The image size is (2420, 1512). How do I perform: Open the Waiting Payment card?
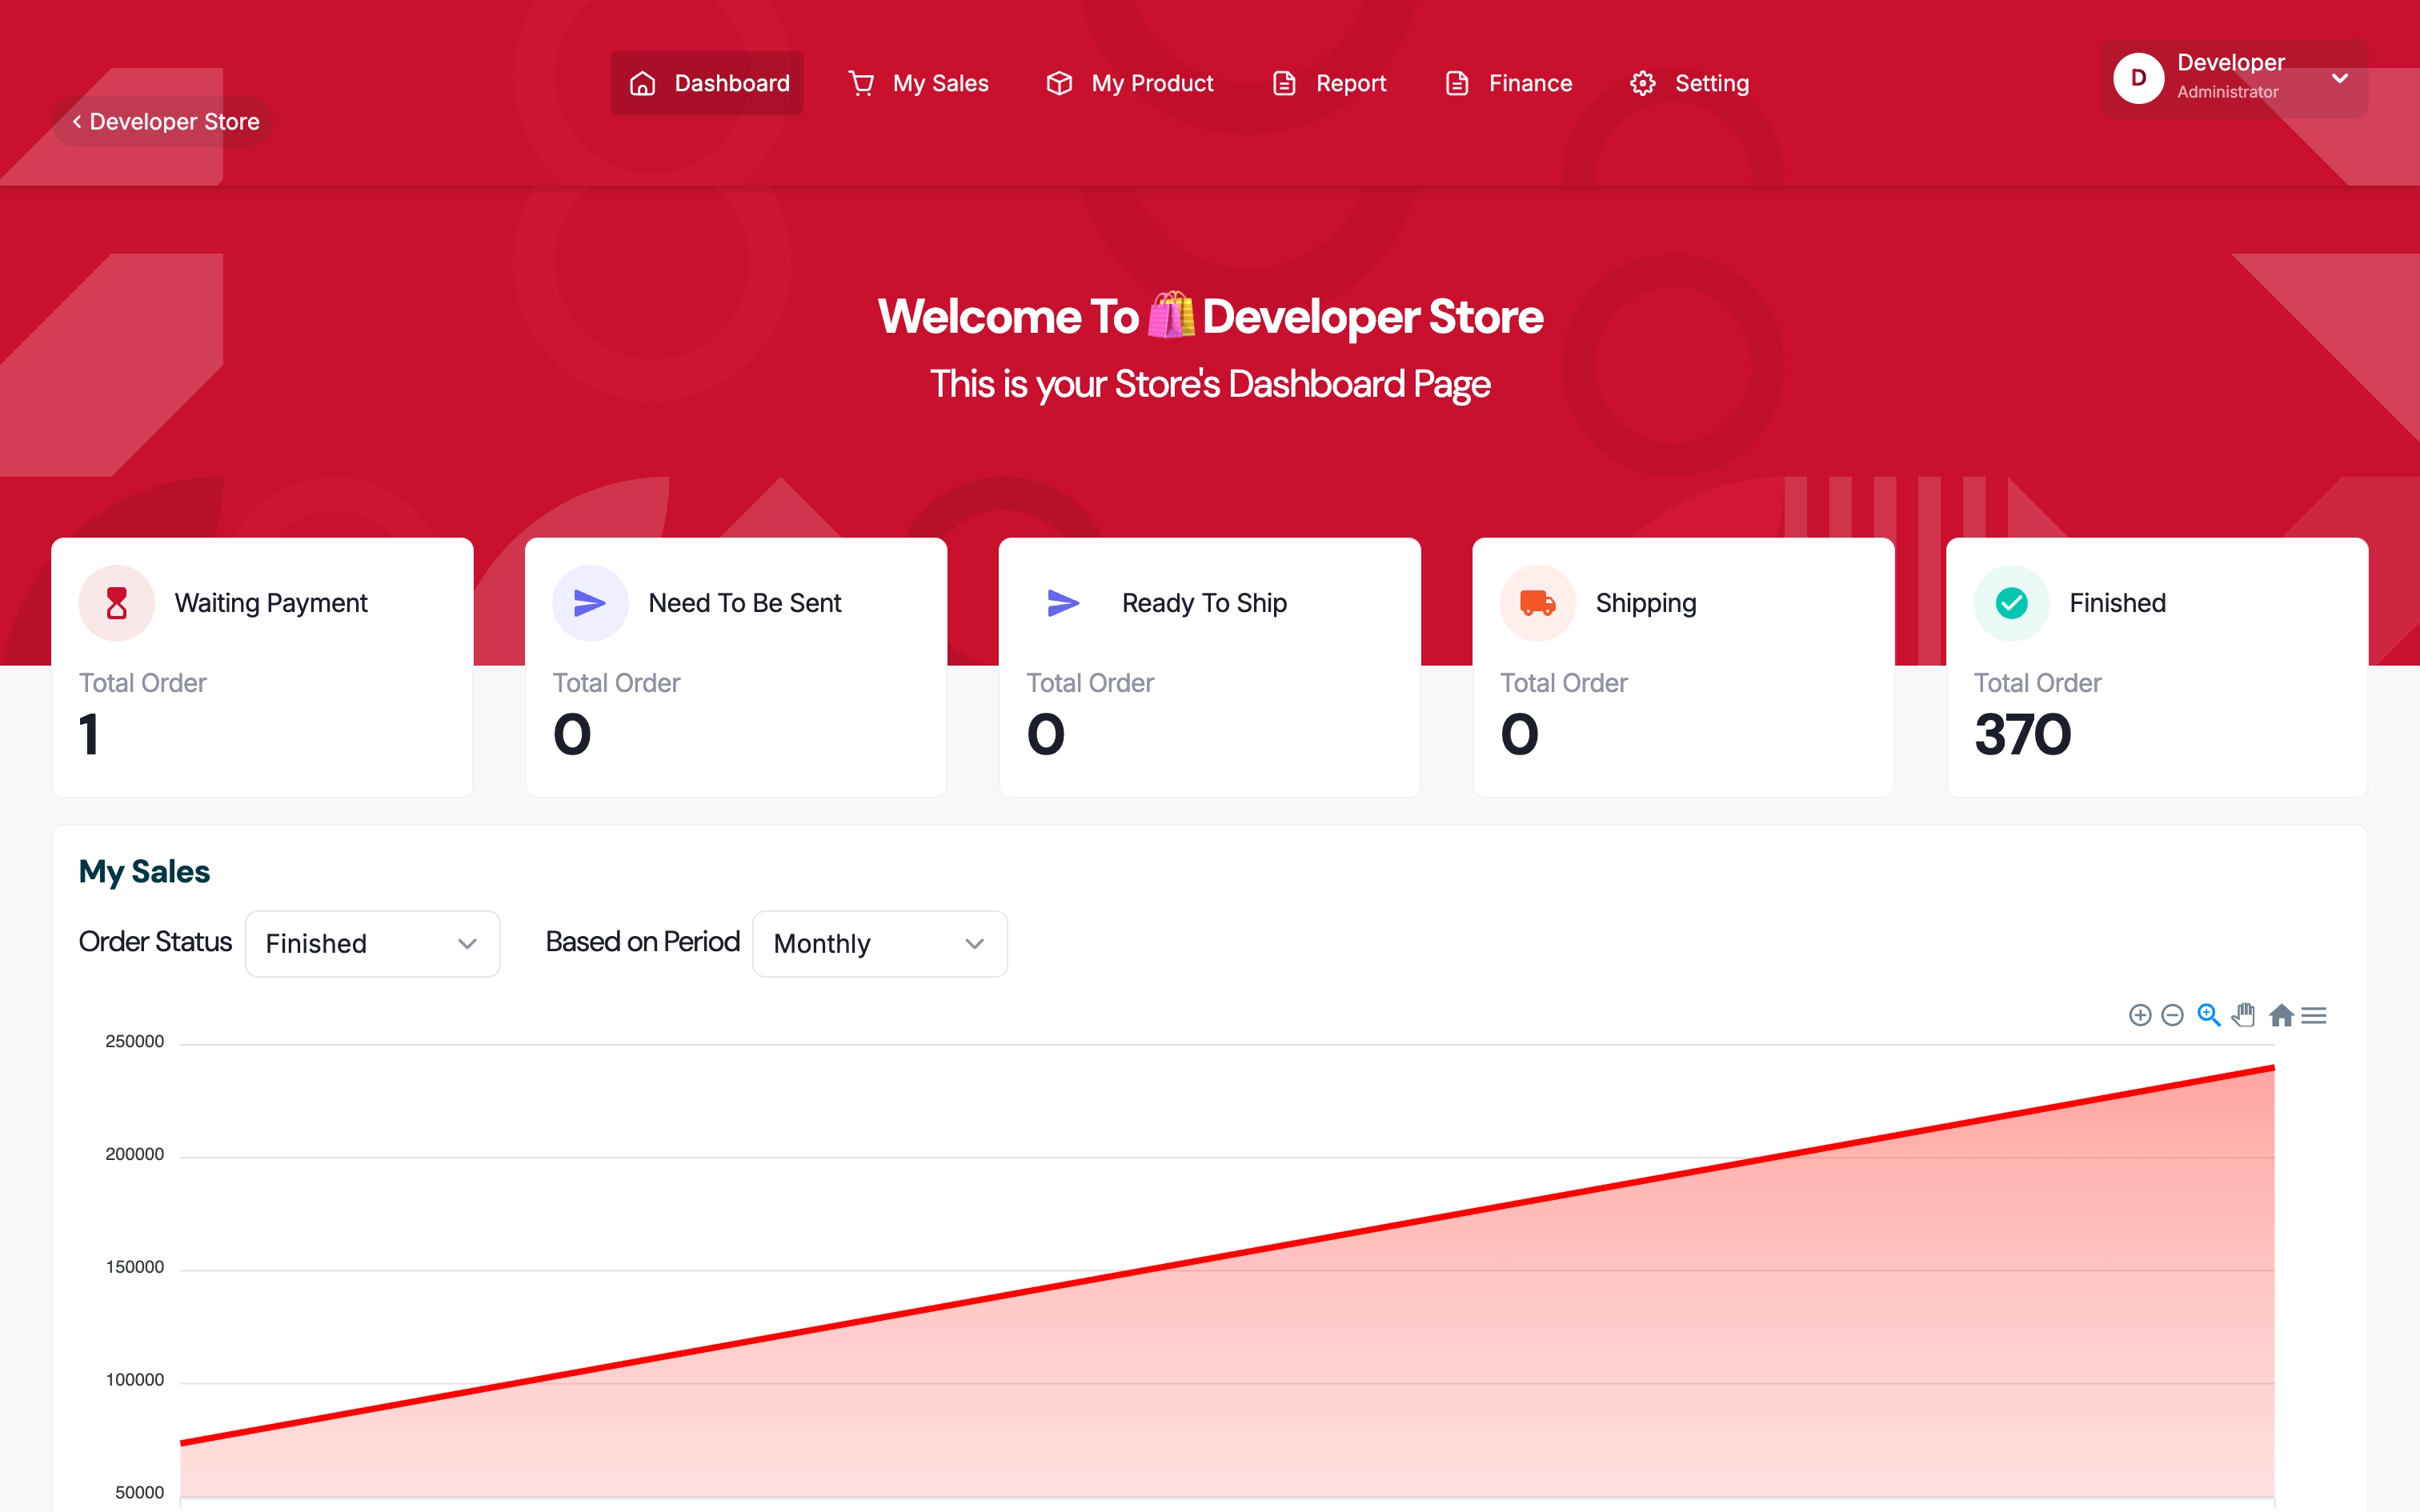[x=262, y=667]
